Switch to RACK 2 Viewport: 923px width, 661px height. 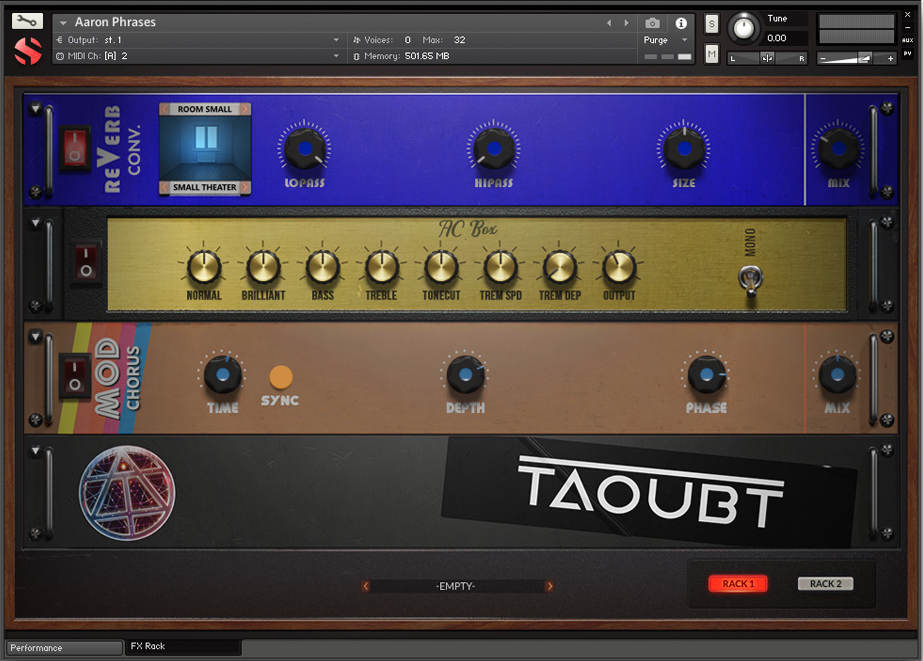tap(824, 583)
